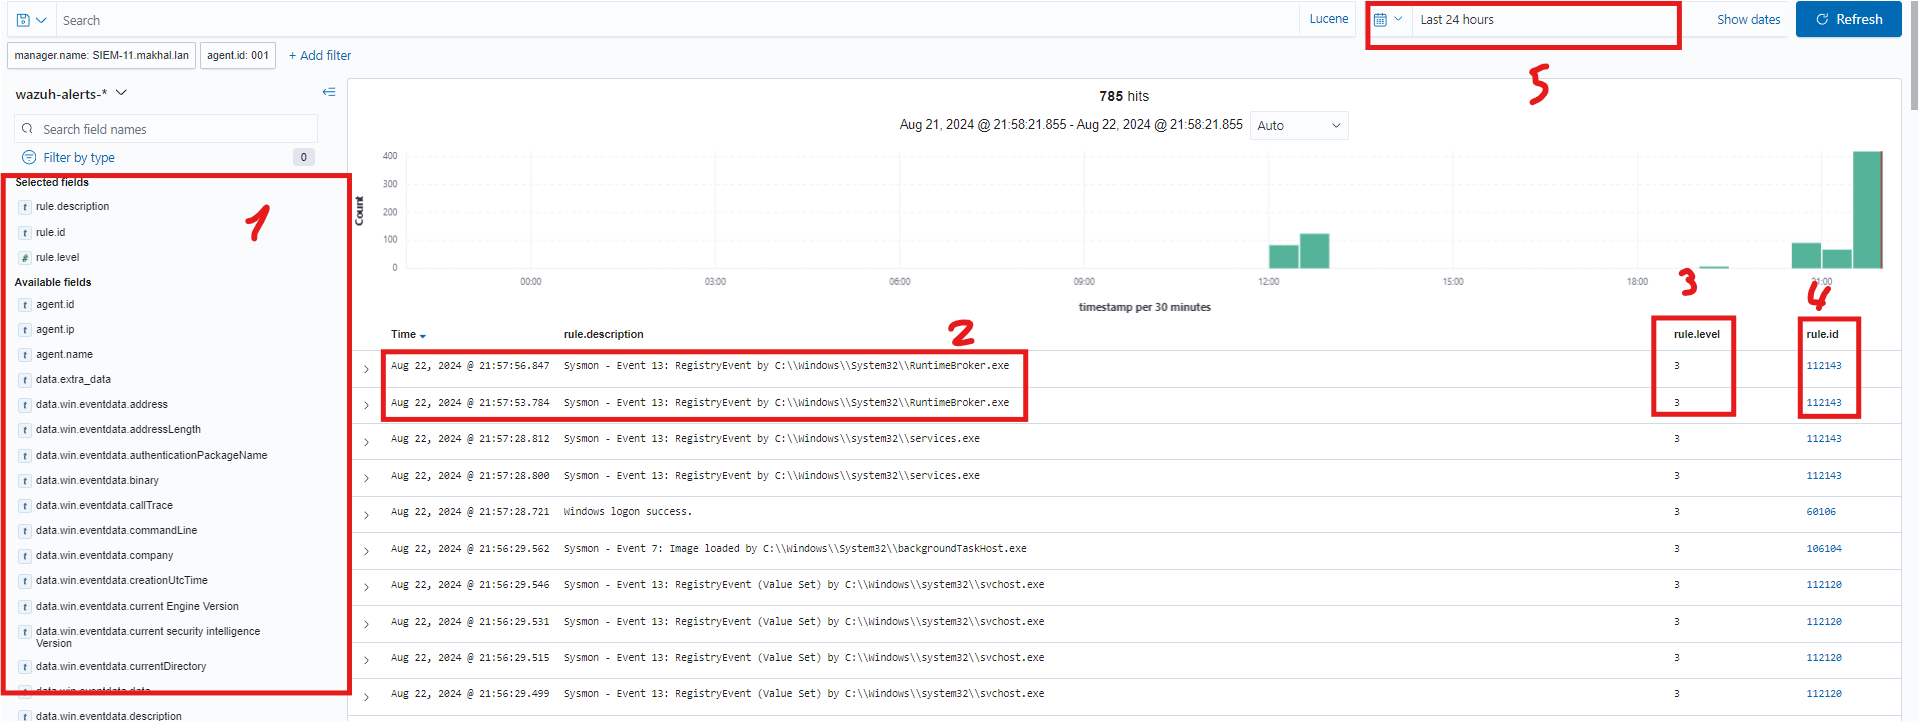Open the Auto interval dropdown
1919x721 pixels.
[x=1298, y=126]
